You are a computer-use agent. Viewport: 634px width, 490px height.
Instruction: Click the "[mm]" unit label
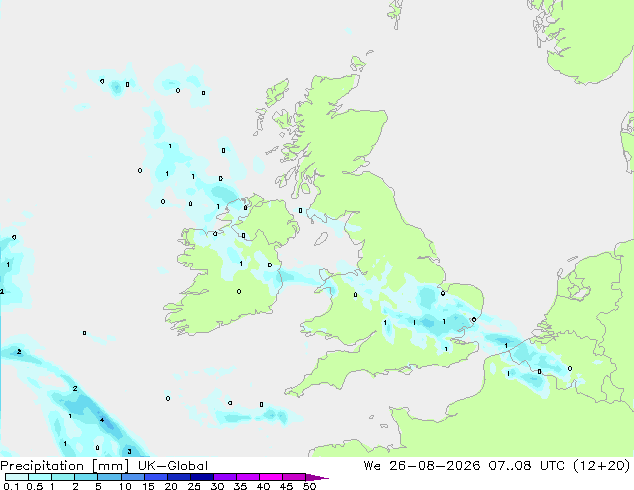110,466
